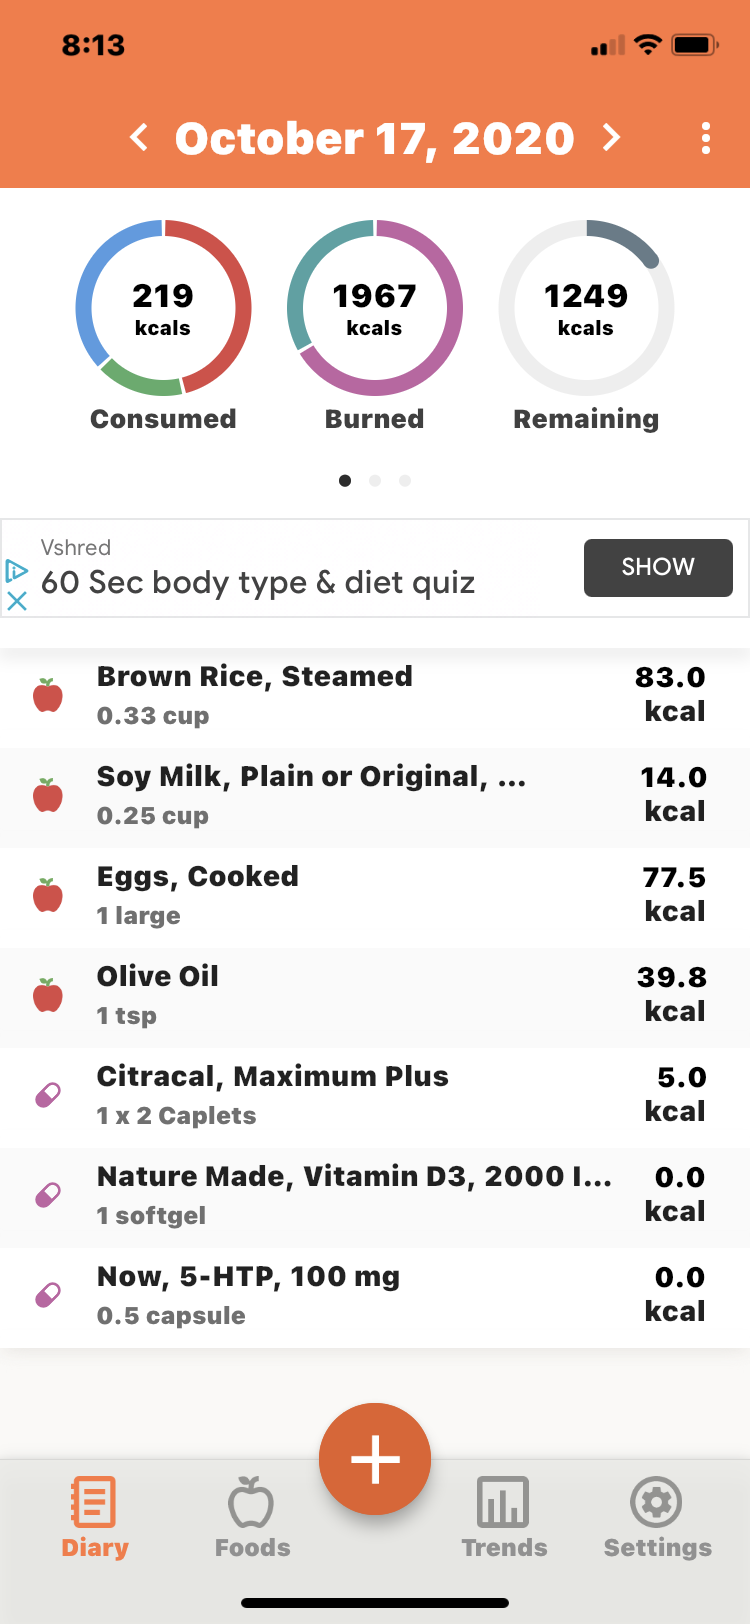Click the SHOW ad button
This screenshot has height=1624, width=750.
coord(658,568)
